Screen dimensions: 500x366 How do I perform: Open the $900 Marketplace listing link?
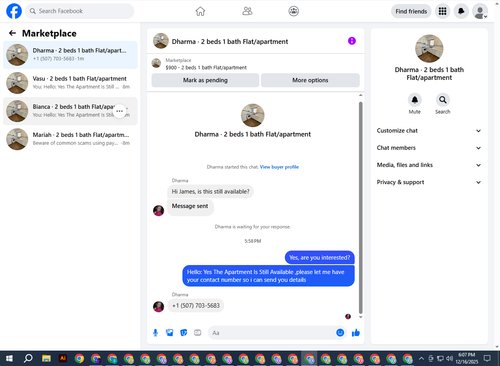click(206, 68)
